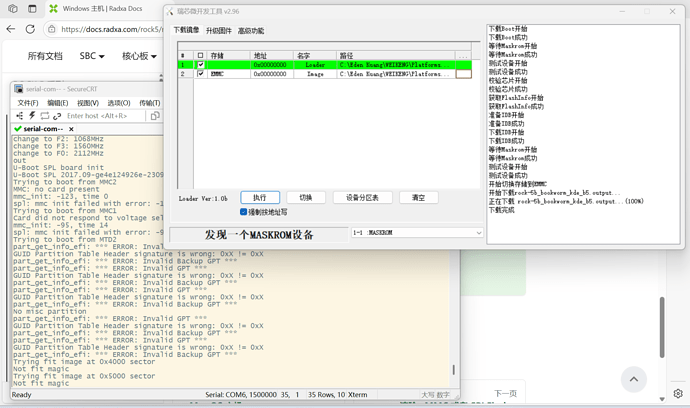Click settings gear icon at bottom right

(x=678, y=393)
